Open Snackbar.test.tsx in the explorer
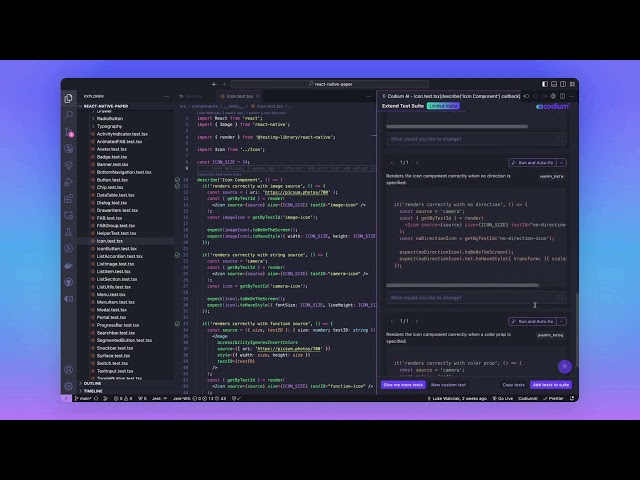Screen dimensions: 640x480 click(x=115, y=348)
